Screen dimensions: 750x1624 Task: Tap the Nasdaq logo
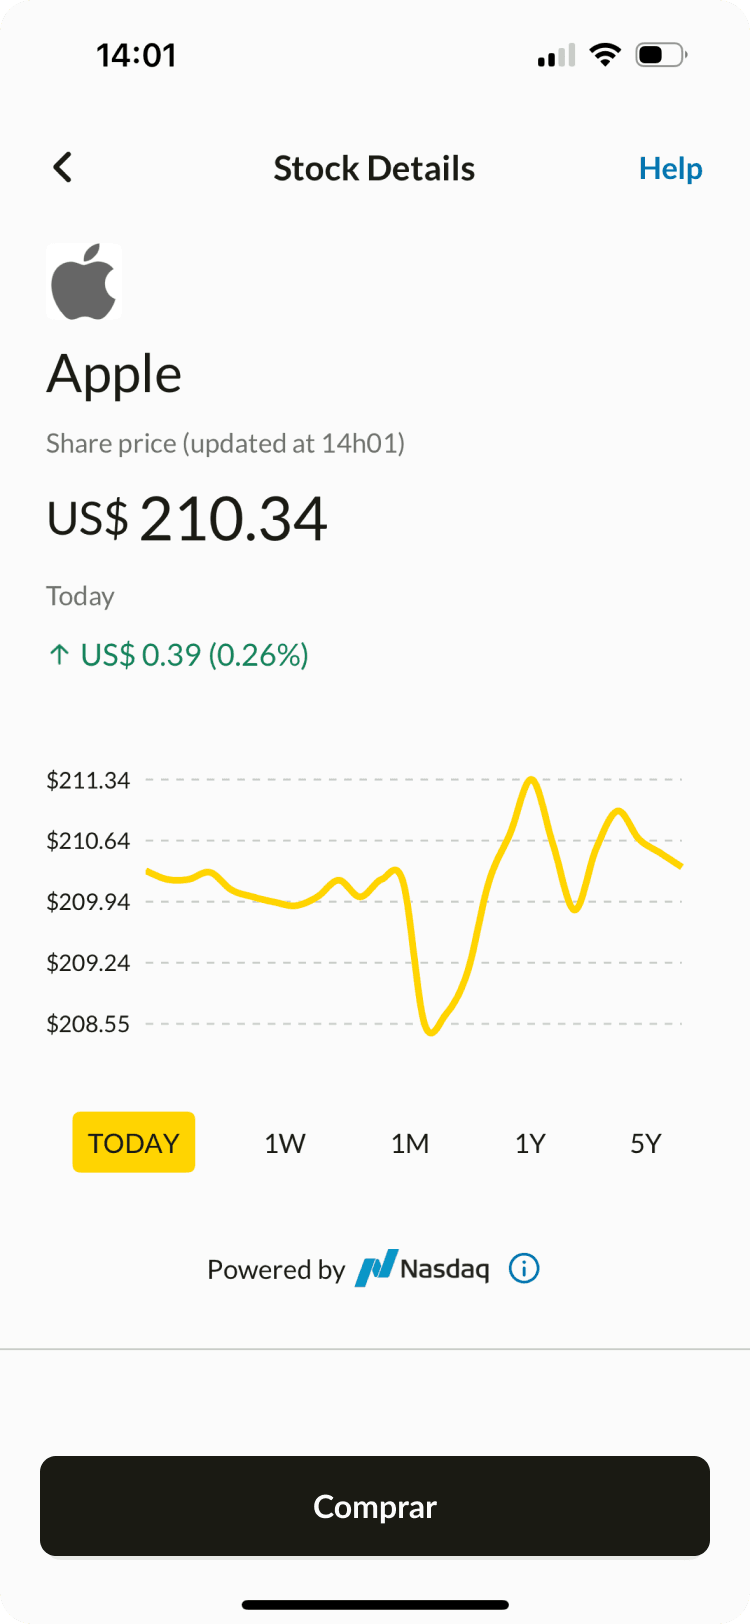pyautogui.click(x=423, y=1268)
